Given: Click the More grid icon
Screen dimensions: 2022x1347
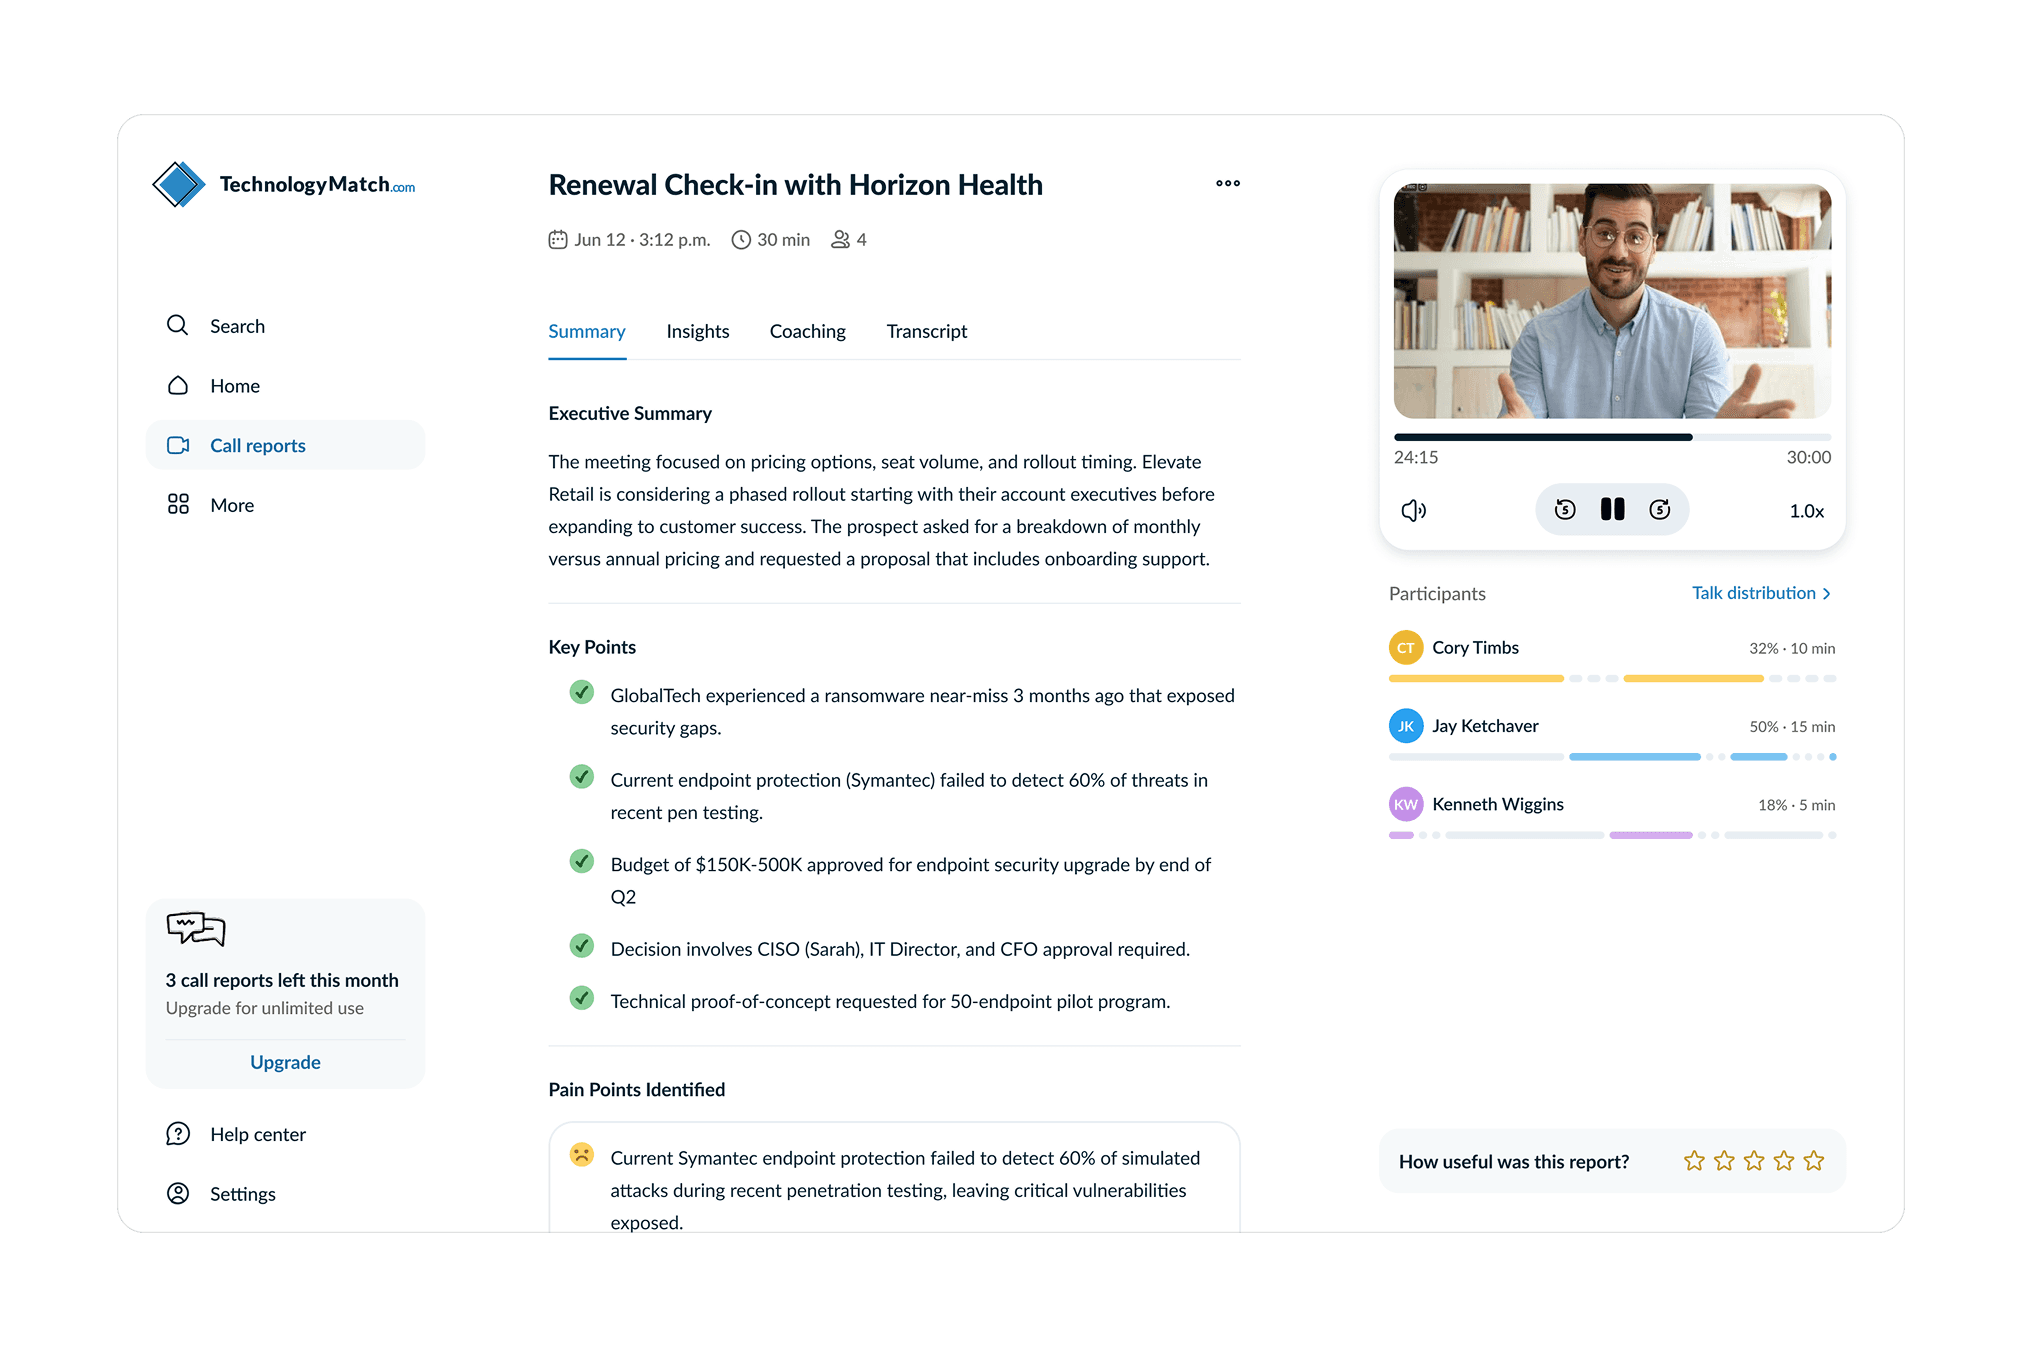Looking at the screenshot, I should coord(178,504).
